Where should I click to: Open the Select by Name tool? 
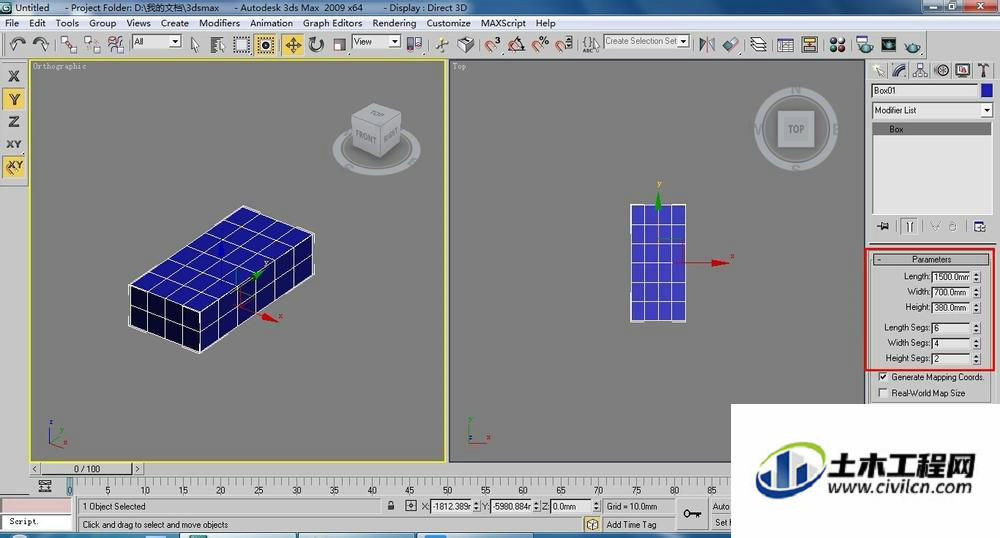(x=217, y=44)
